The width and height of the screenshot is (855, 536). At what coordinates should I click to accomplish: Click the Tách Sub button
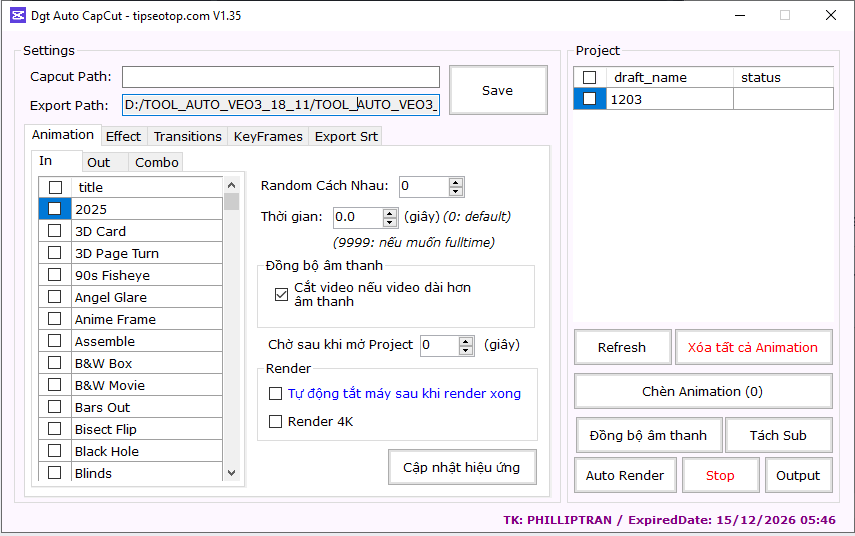[x=778, y=435]
